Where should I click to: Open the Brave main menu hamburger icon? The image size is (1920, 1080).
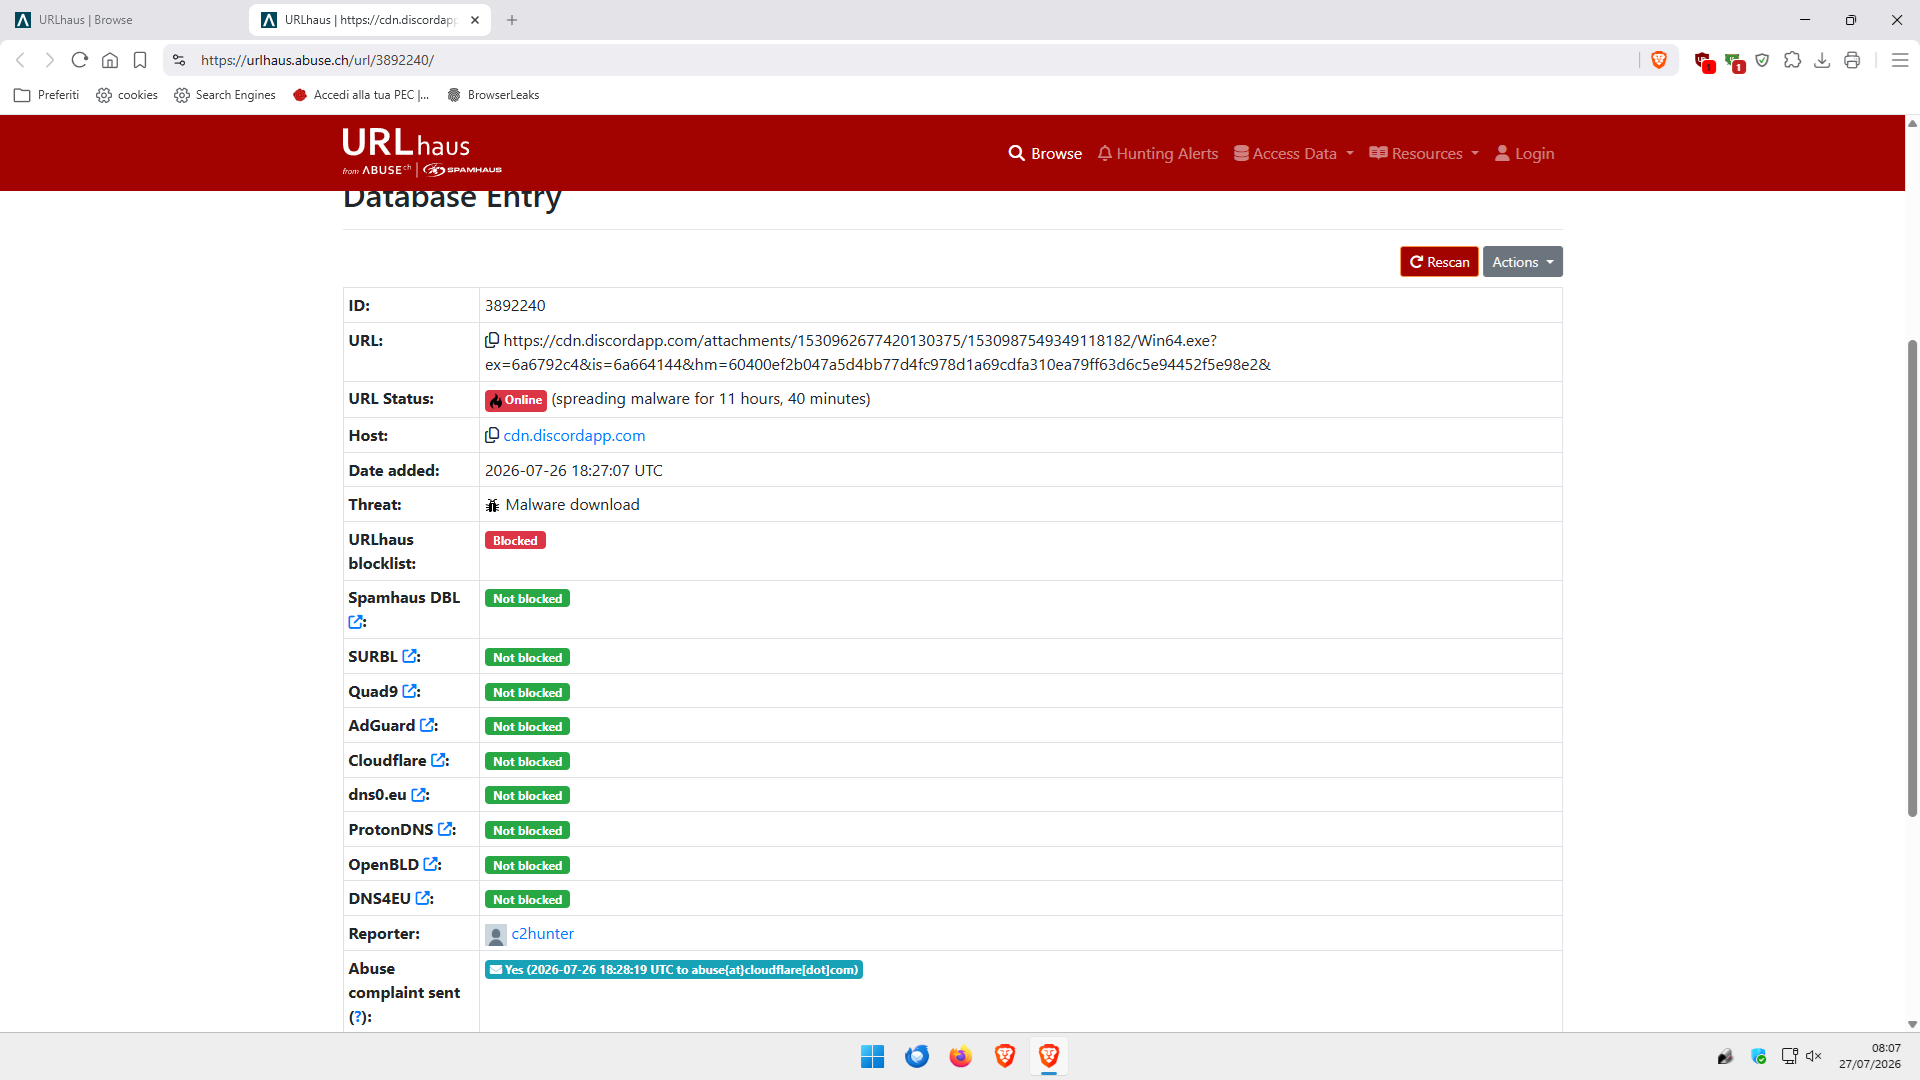coord(1900,60)
